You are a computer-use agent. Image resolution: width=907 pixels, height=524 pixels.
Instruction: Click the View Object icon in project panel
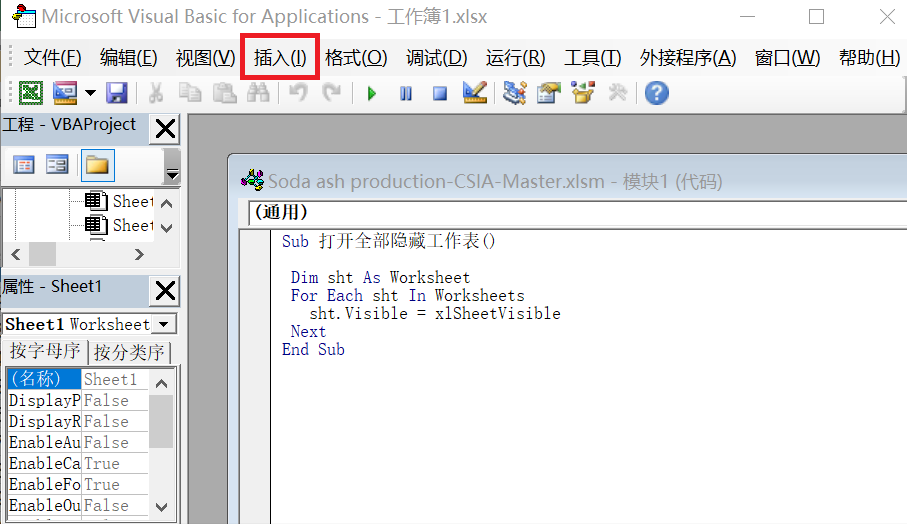coord(57,165)
